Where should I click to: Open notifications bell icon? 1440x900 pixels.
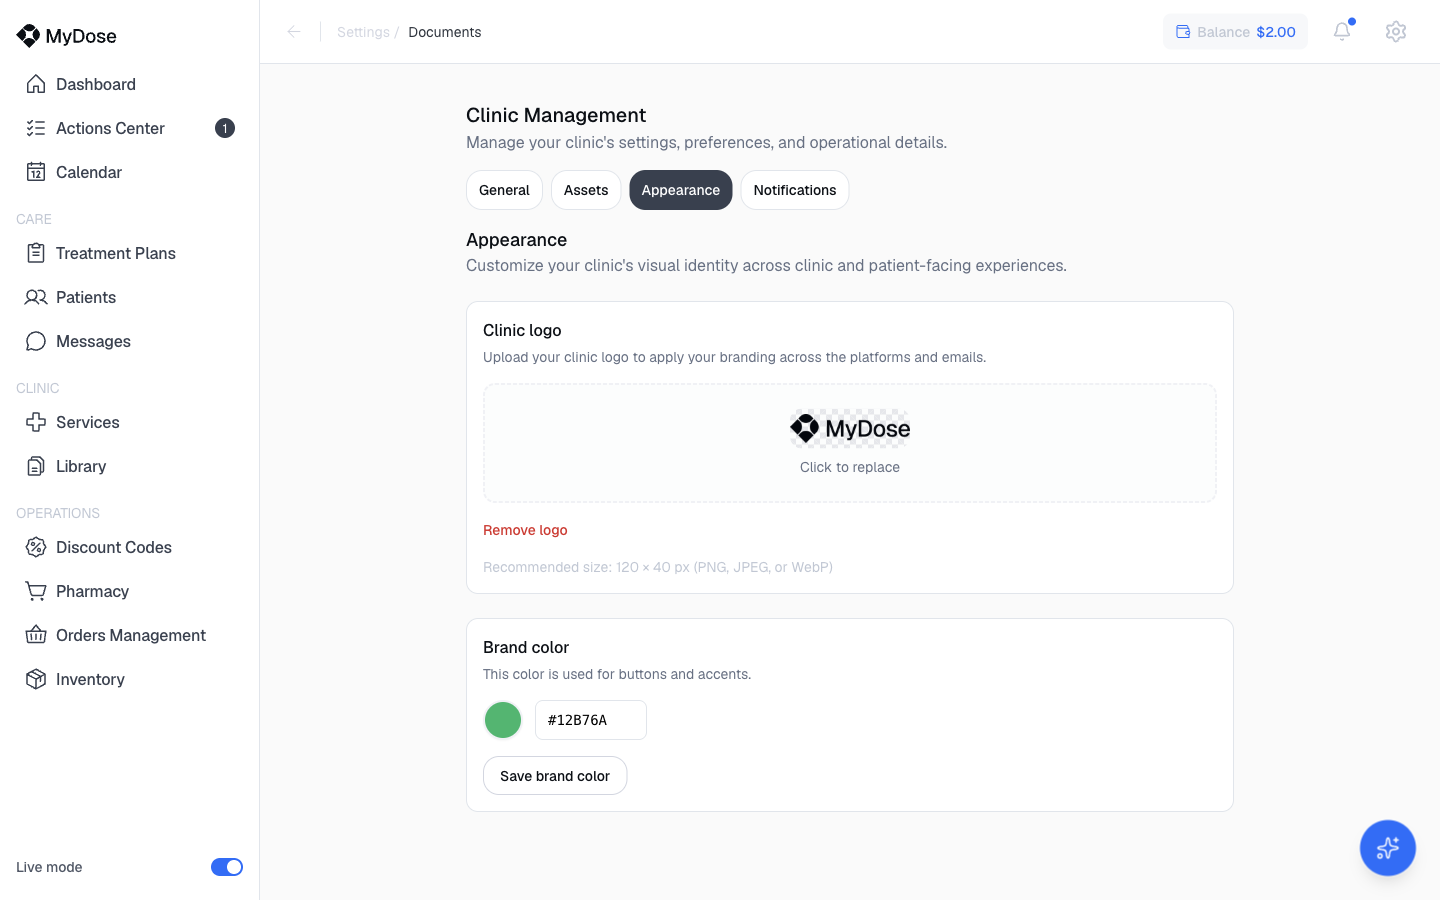click(1342, 31)
